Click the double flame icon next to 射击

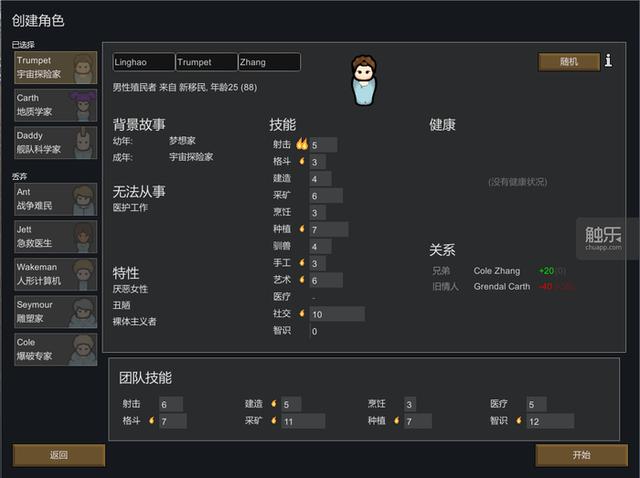302,144
